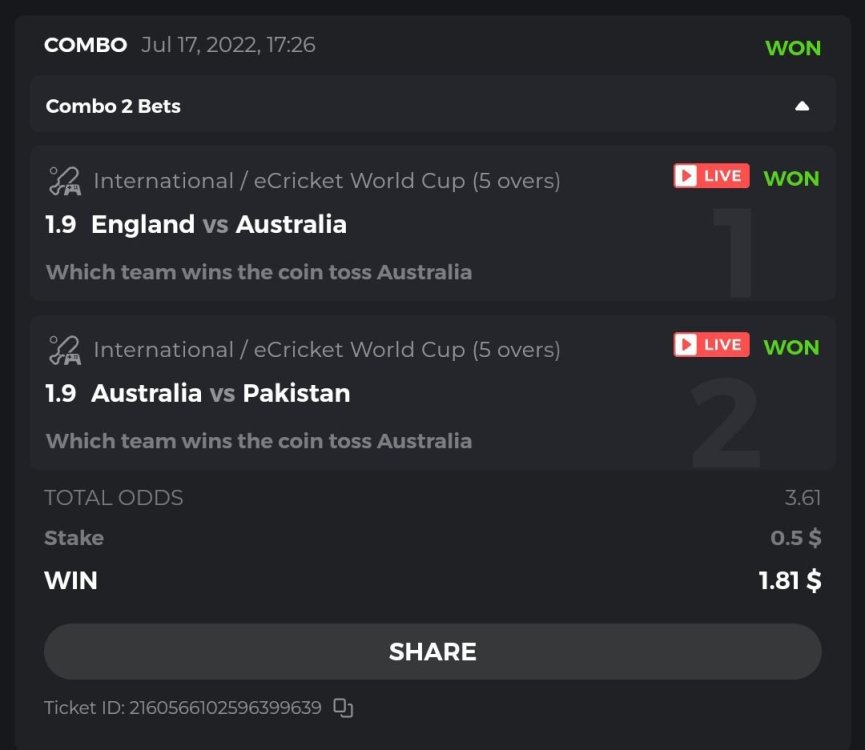
Task: Open the LIVE stream for England vs Australia
Action: (711, 176)
